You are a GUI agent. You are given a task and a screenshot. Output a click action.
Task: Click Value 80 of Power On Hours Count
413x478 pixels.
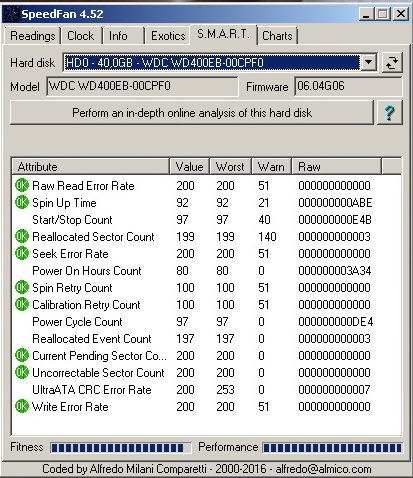(182, 271)
